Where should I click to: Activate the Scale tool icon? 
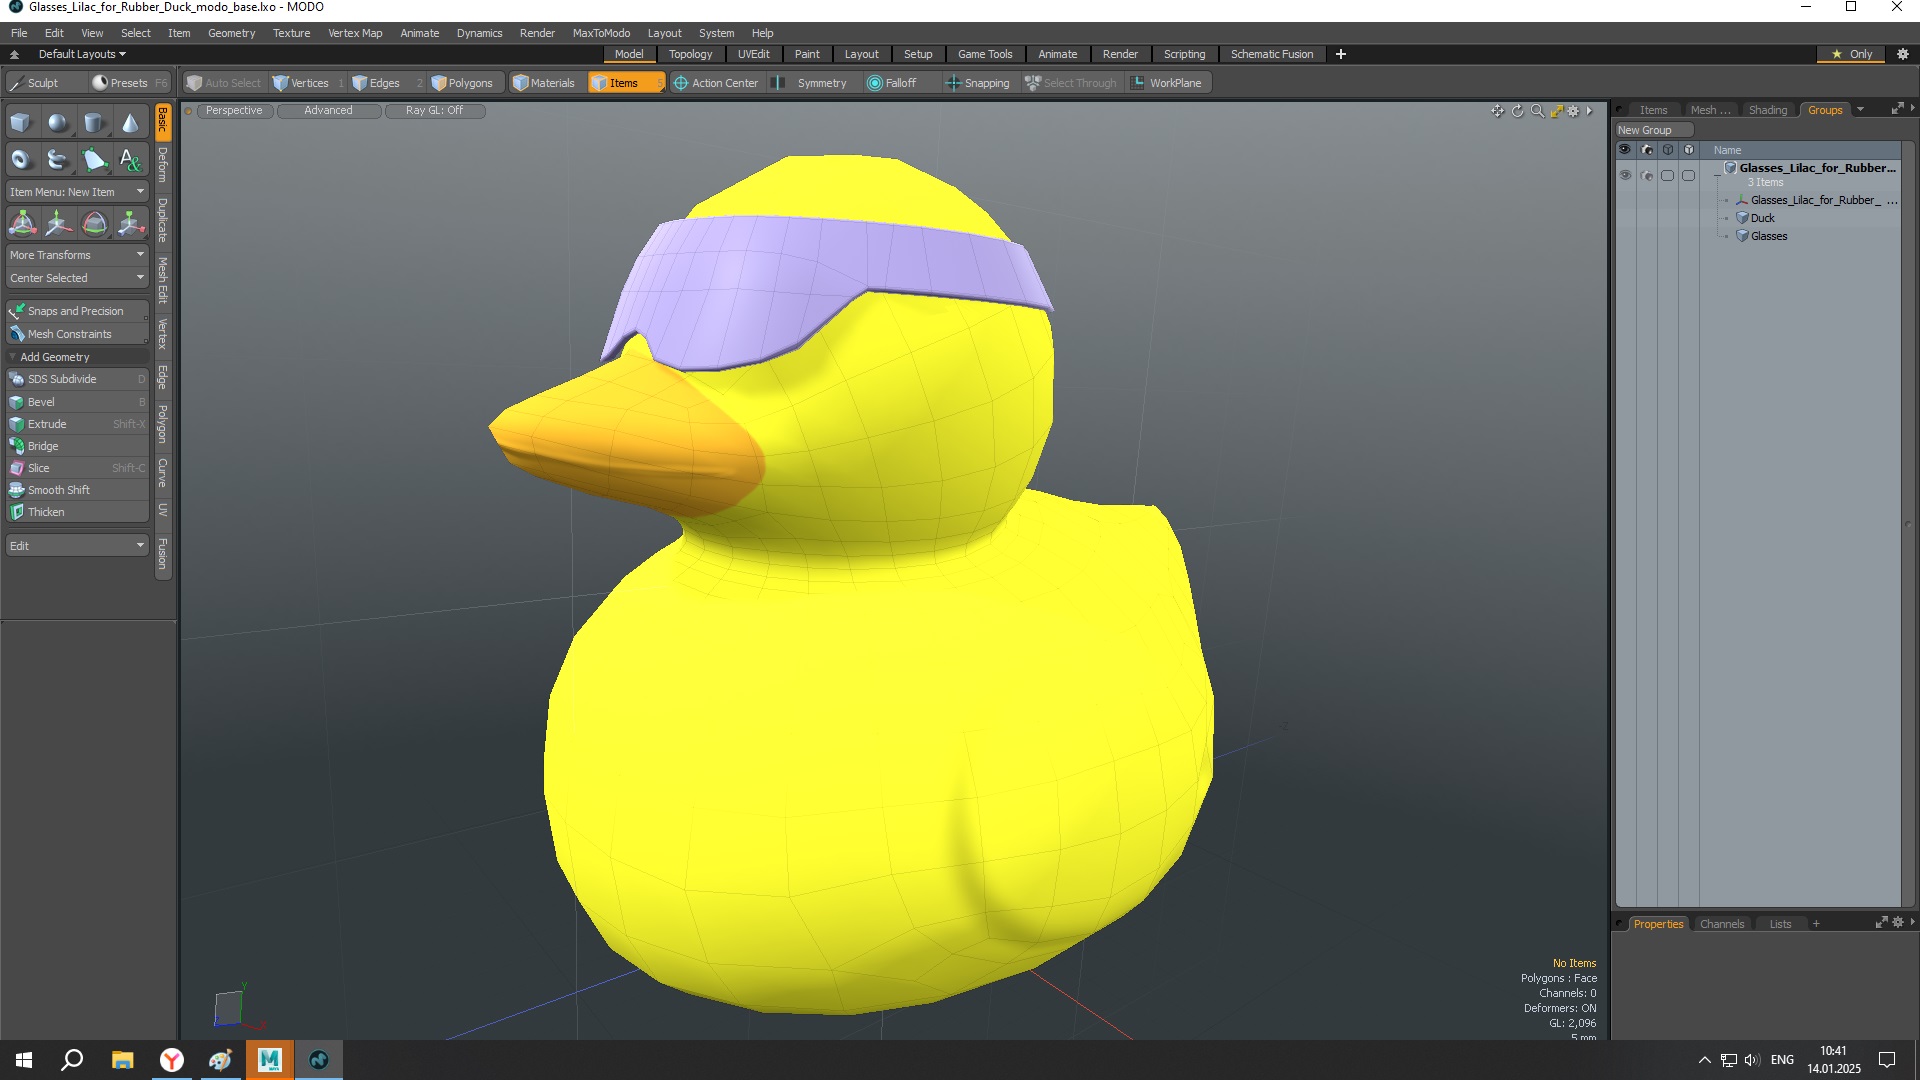click(x=130, y=223)
